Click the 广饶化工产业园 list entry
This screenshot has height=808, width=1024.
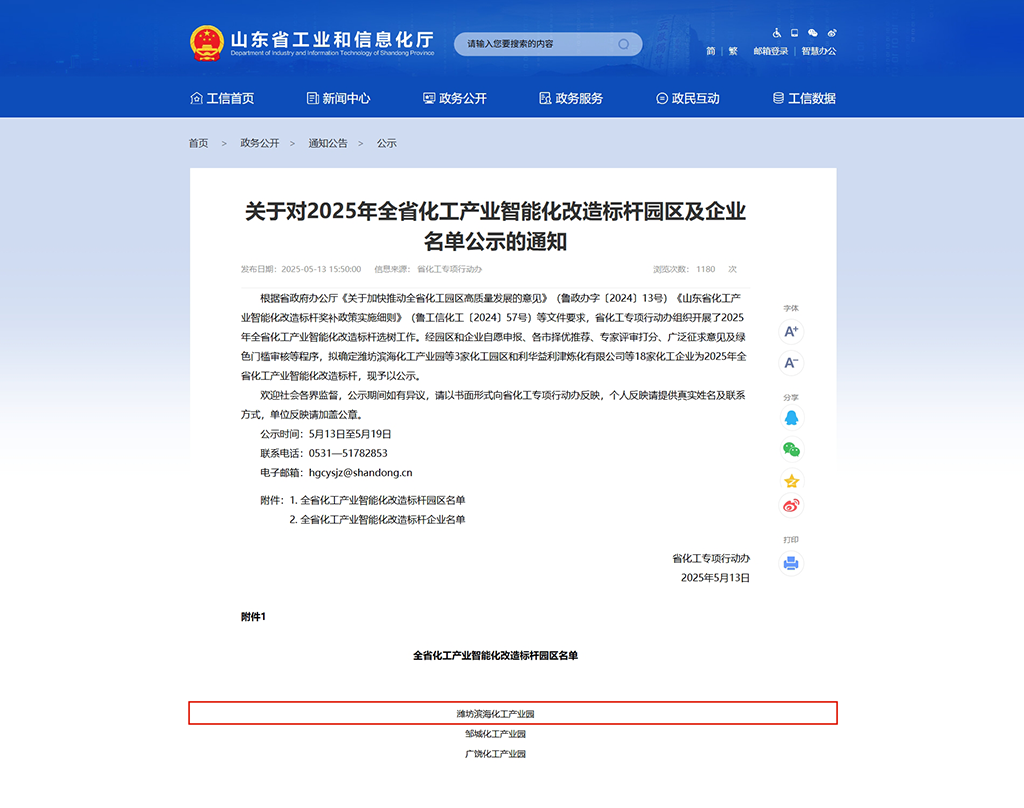pos(496,754)
